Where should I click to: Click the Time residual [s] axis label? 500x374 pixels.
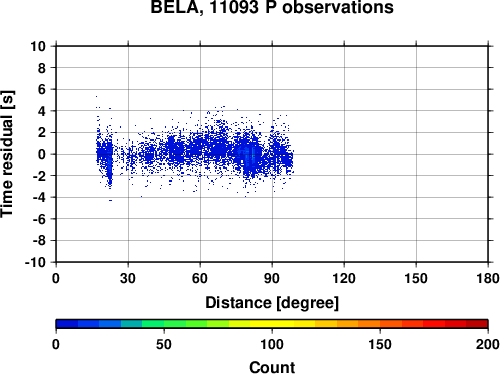point(7,154)
